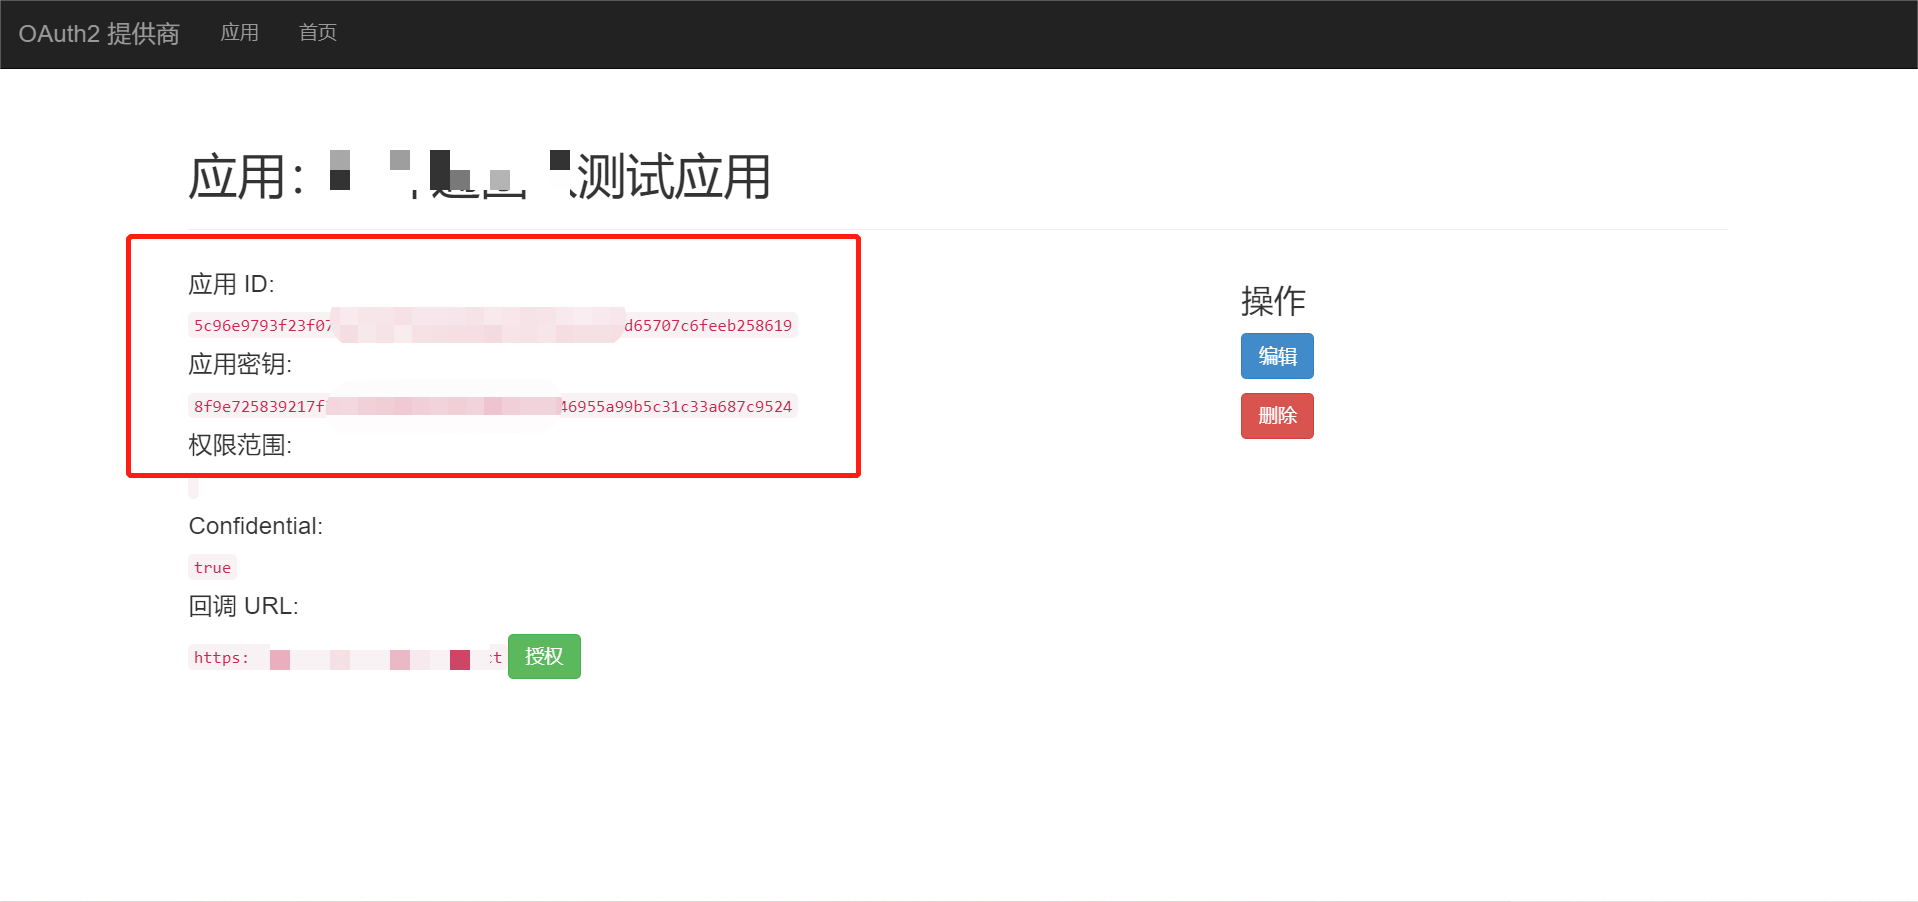Click the Confidential value true
Viewport: 1918px width, 902px height.
(212, 567)
